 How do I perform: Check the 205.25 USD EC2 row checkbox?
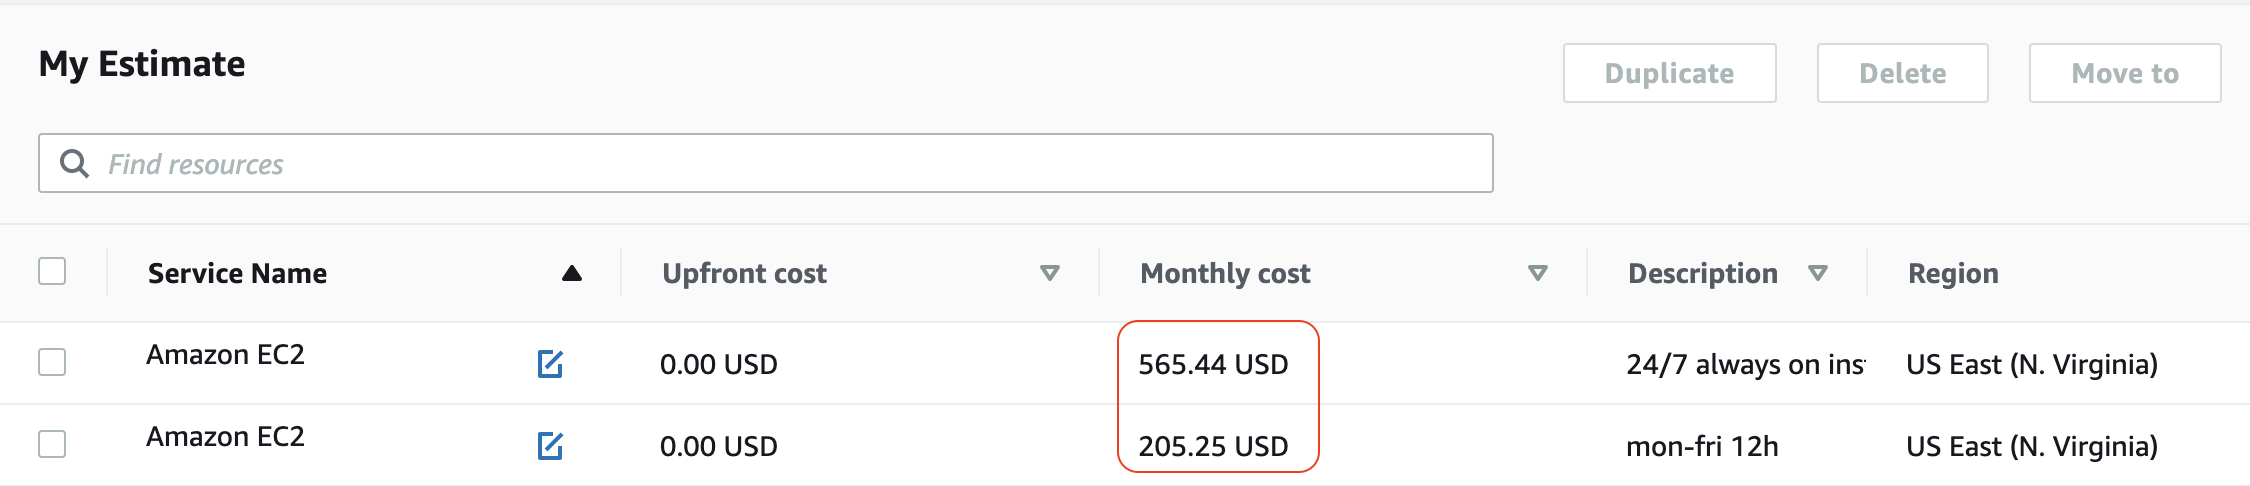[x=52, y=444]
